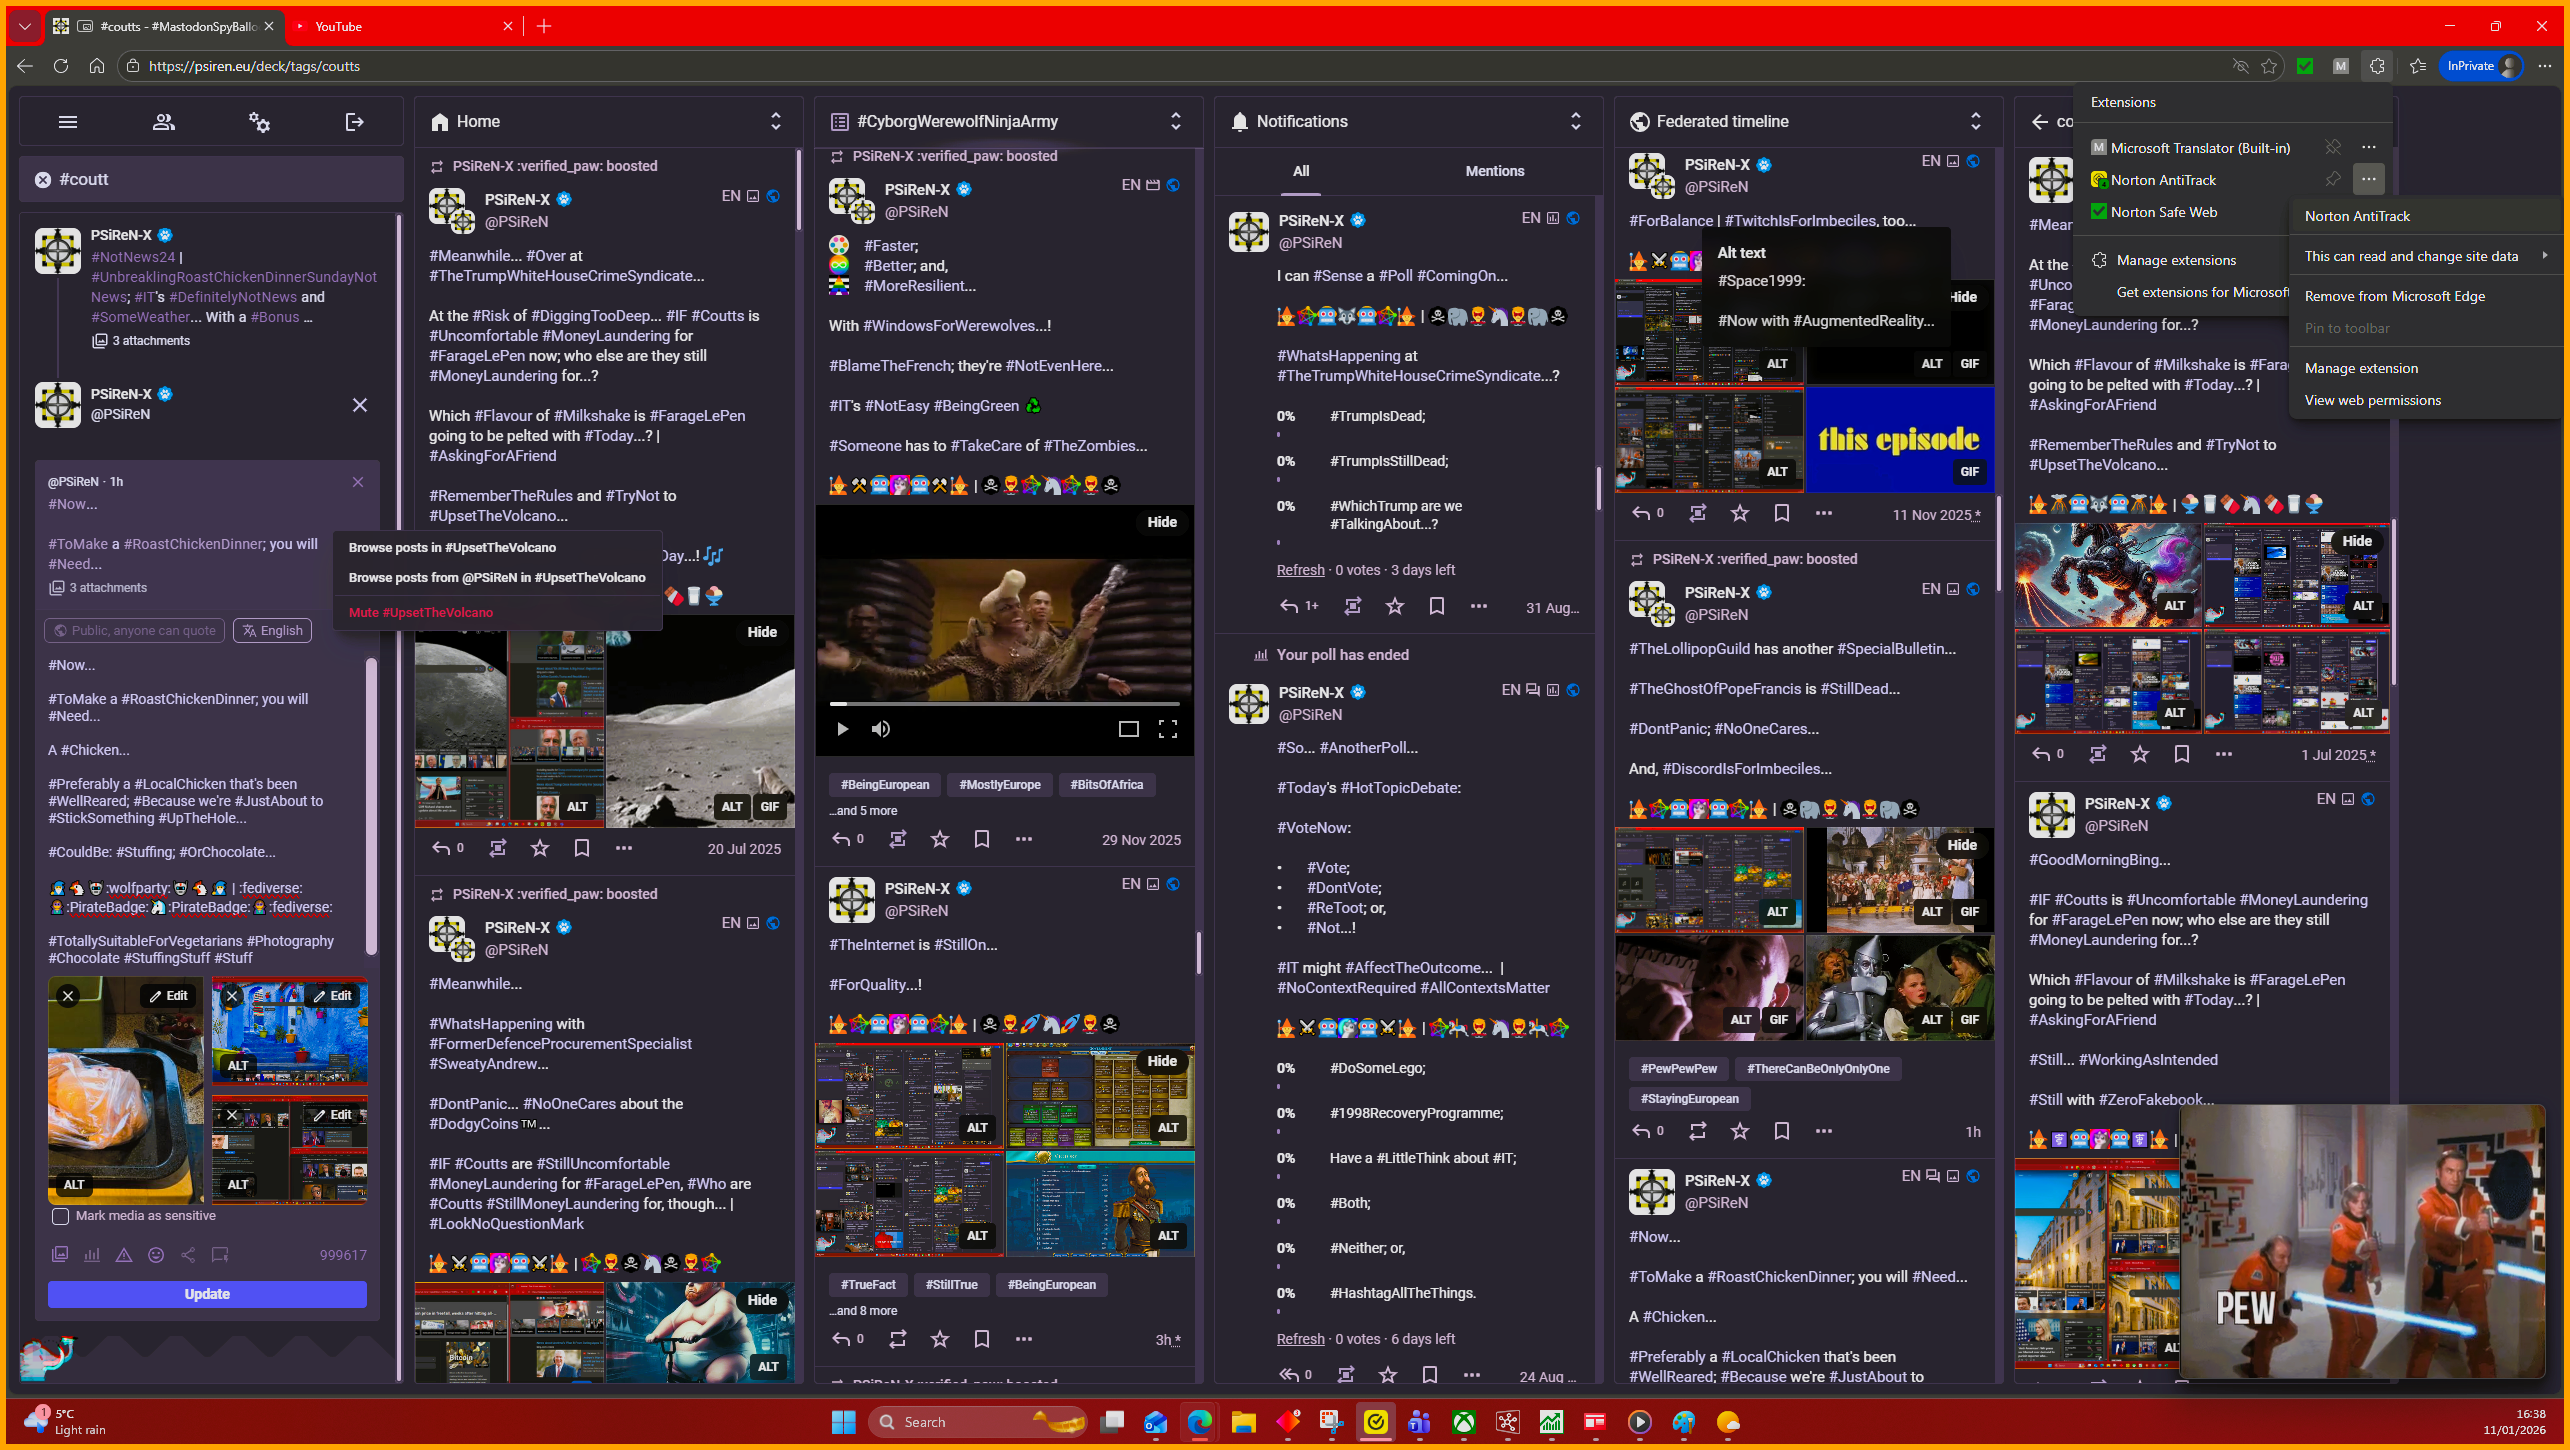
Task: Favourite the 20 Jul 2025 Home post
Action: 540,849
